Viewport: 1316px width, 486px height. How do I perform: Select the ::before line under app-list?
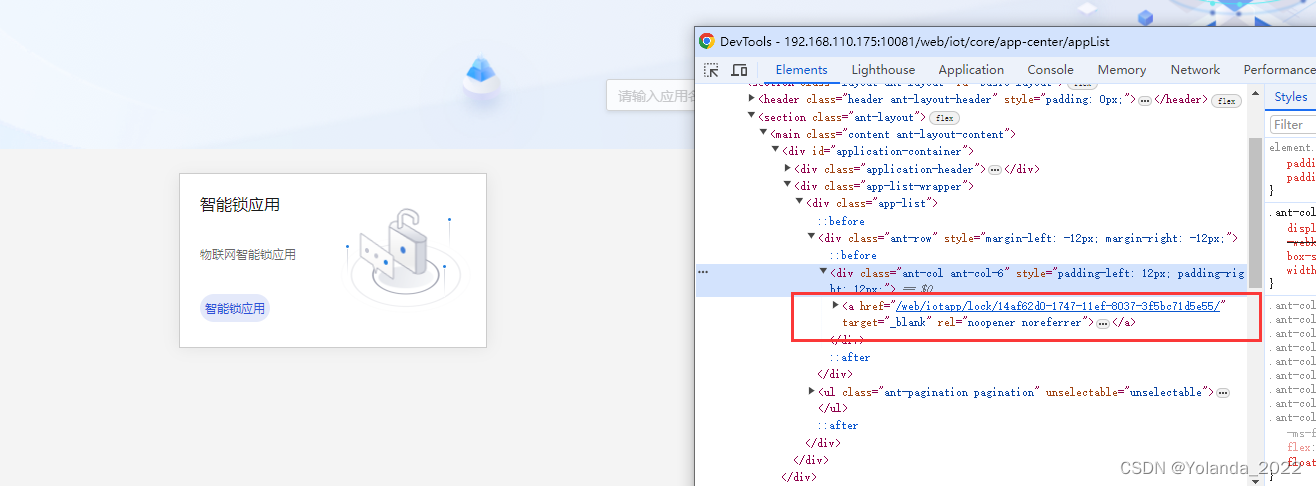841,221
